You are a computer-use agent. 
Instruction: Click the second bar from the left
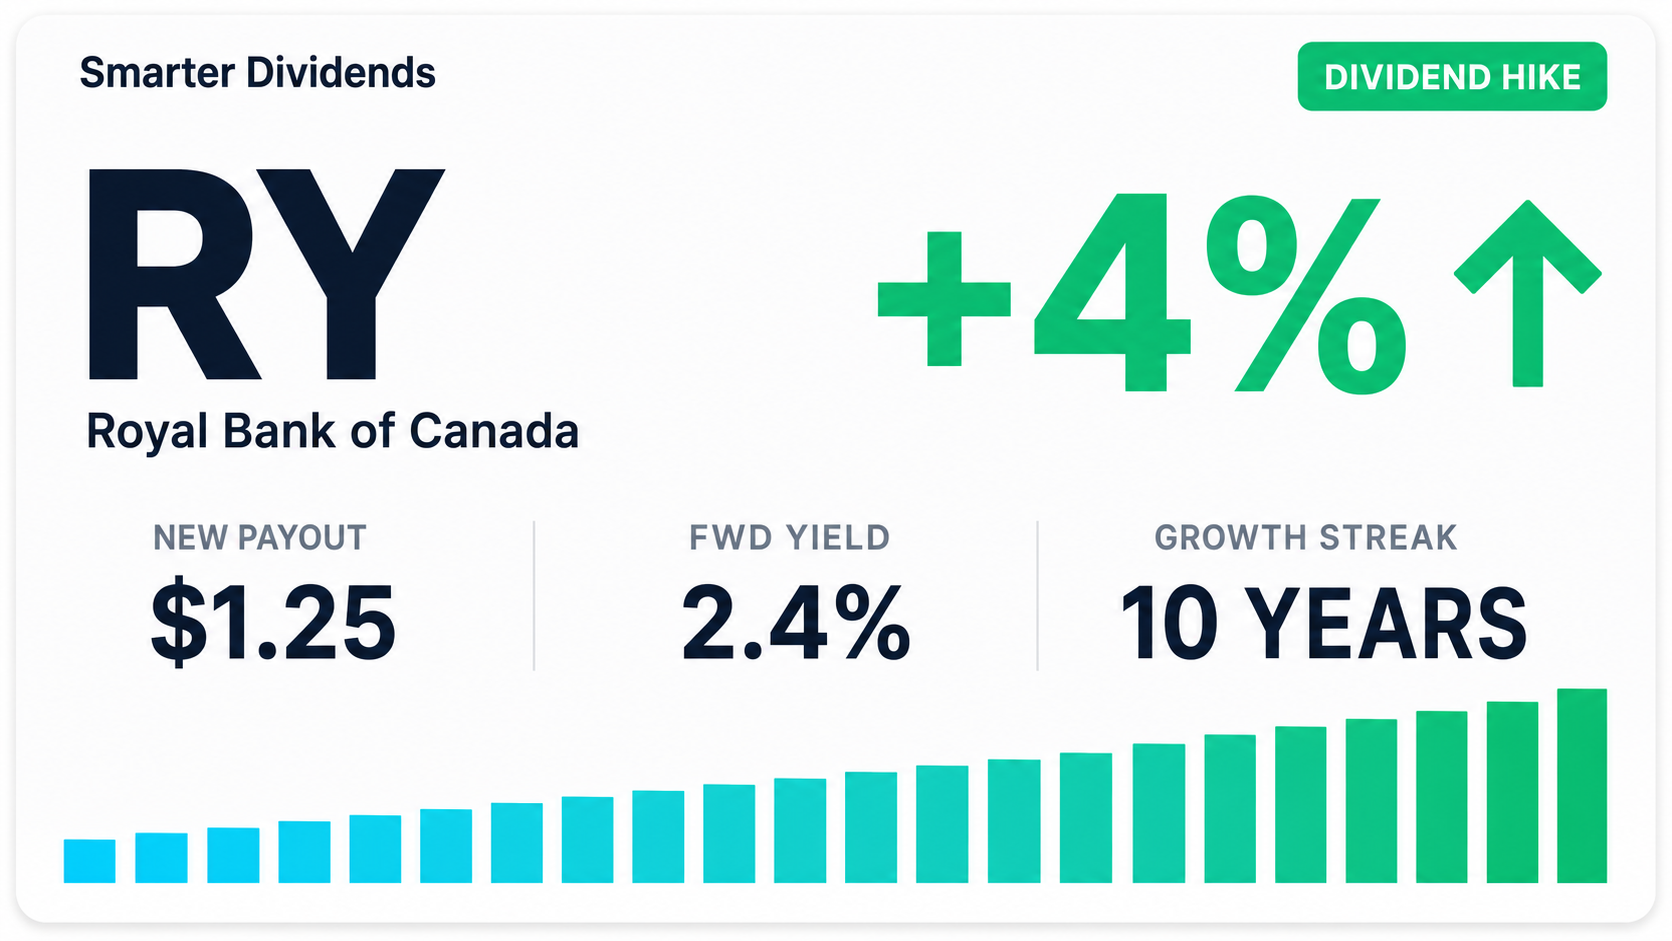pos(161,858)
